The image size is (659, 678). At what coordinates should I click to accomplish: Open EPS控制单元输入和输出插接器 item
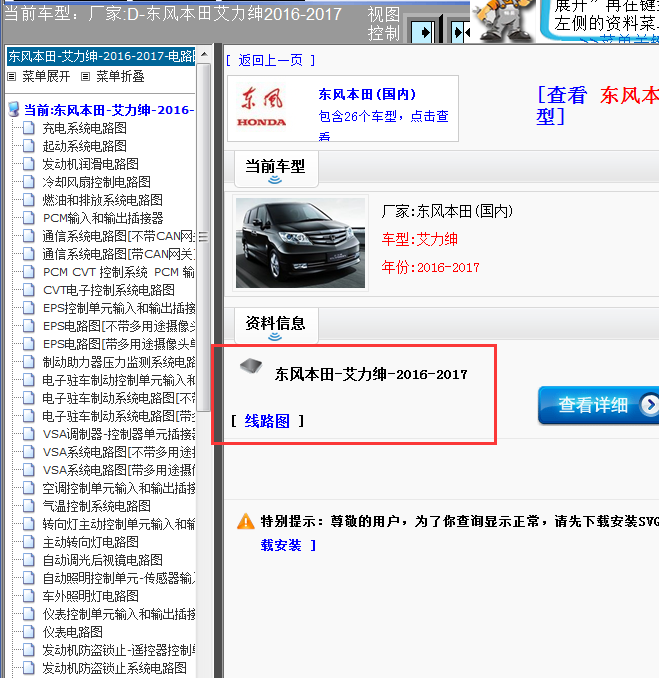click(119, 308)
